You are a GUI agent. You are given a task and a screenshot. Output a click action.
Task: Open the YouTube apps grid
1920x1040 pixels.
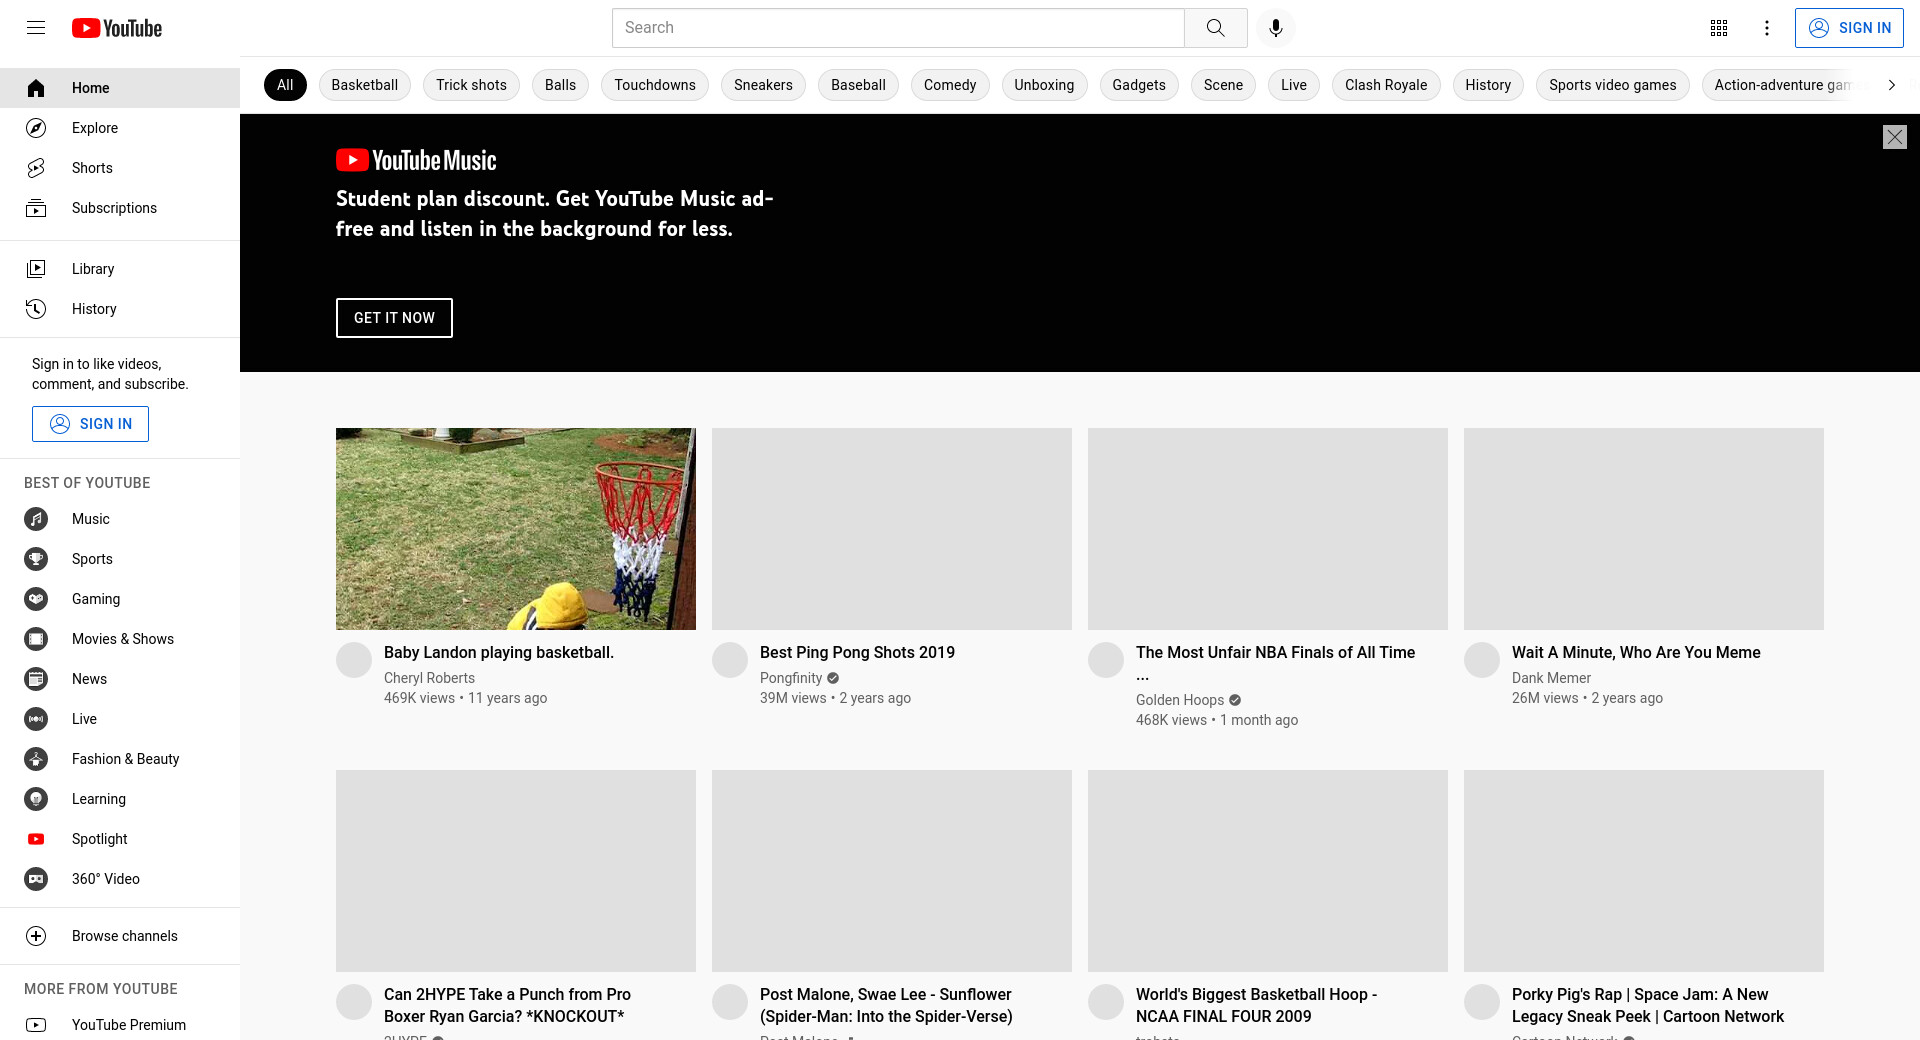[x=1719, y=28]
